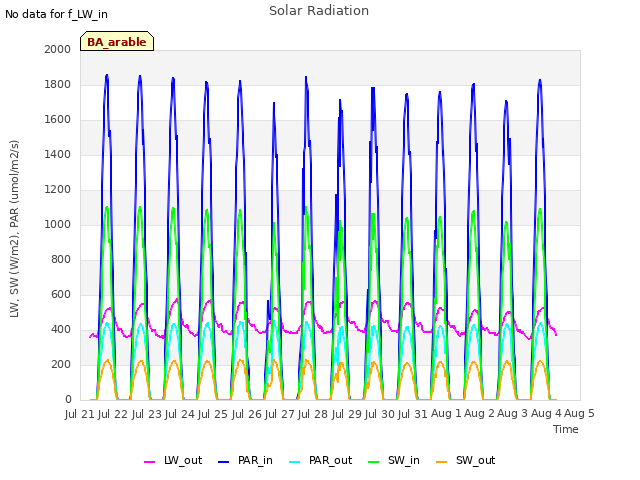640x480 pixels.
Task: Click the 'No data for f_LW_in' message
Action: point(56,14)
